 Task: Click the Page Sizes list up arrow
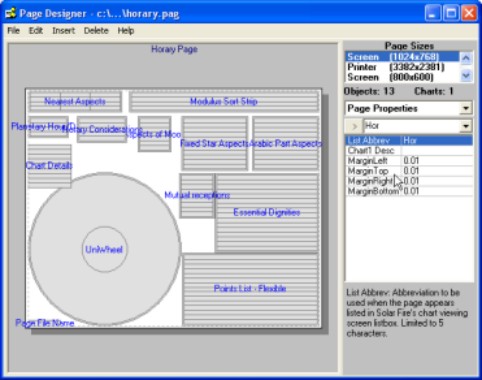coord(466,58)
